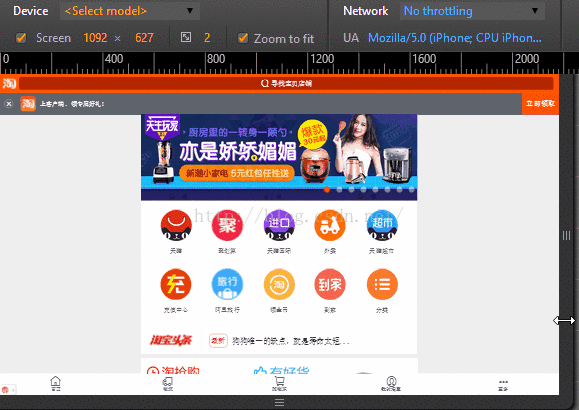The image size is (579, 410).
Task: Click the blue 有好货 section heading
Action: (282, 370)
